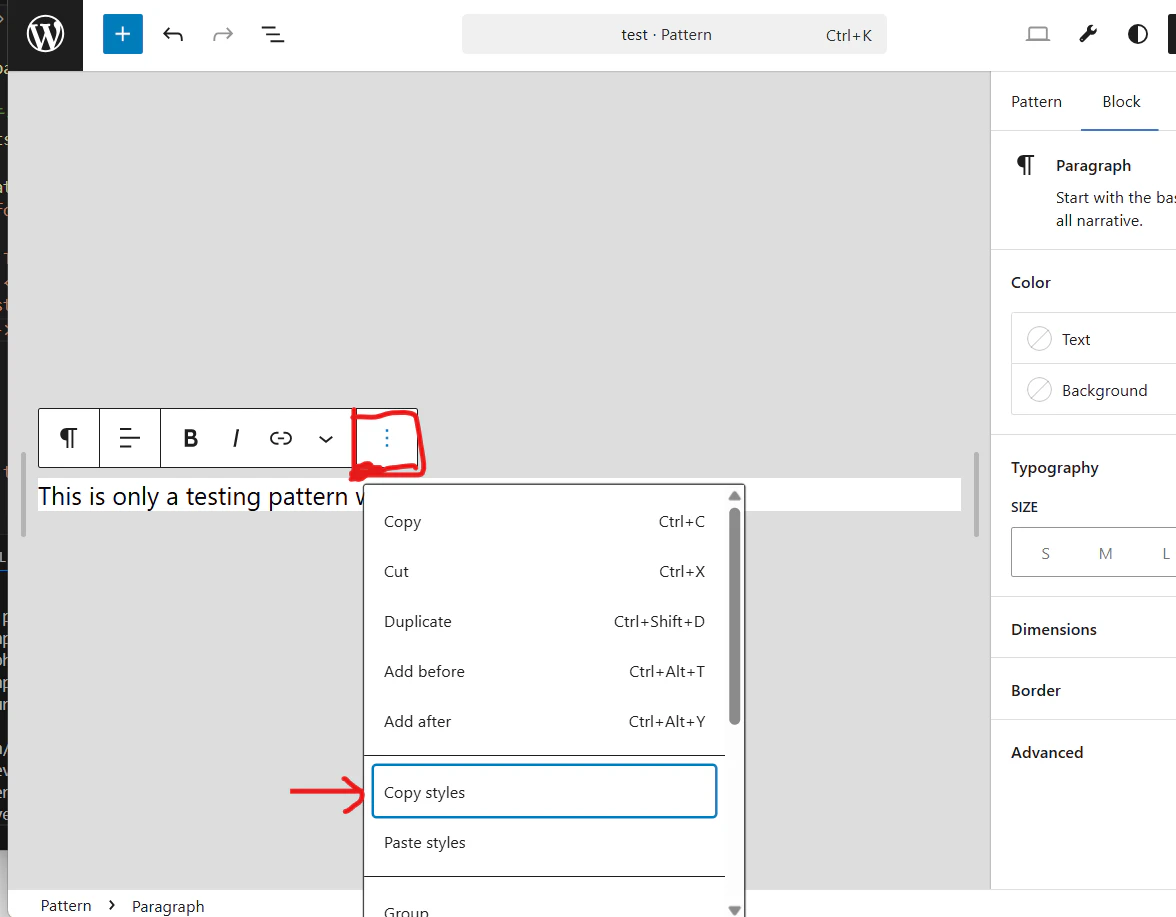Viewport: 1176px width, 917px height.
Task: Open the view device preview icon
Action: coord(1038,34)
